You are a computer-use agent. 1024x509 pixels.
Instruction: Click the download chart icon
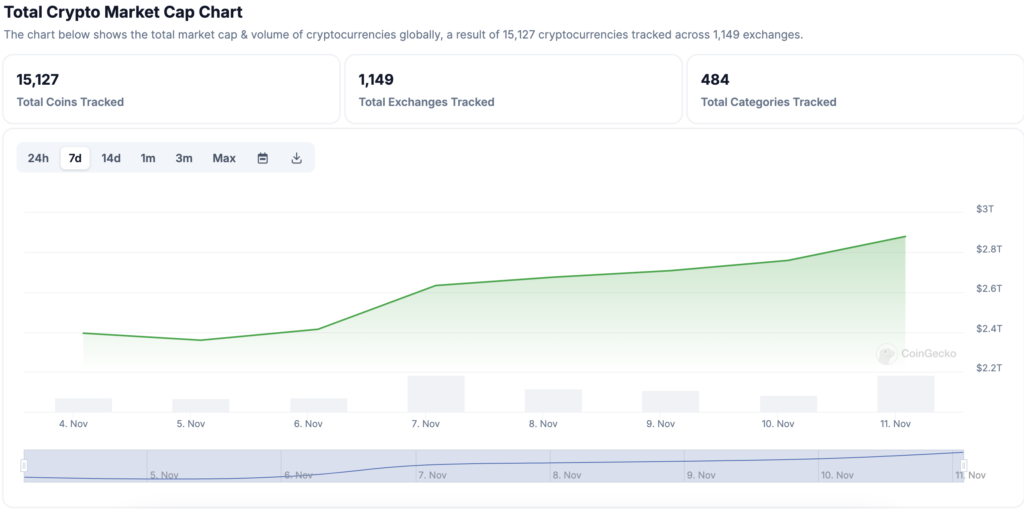click(296, 158)
